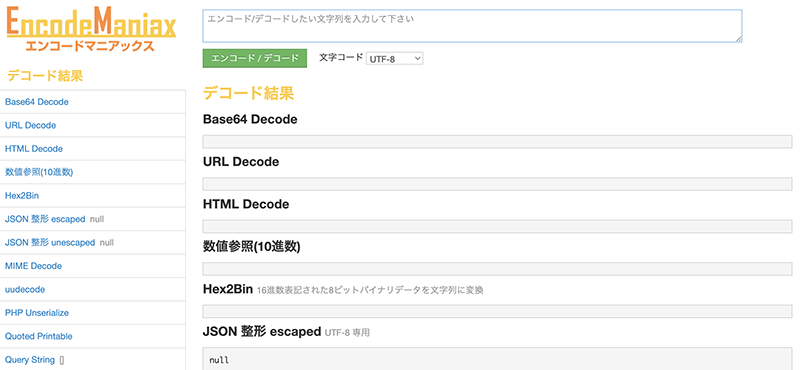This screenshot has height=370, width=800.
Task: Click the JSON 整形 escaped null result box
Action: 497,359
